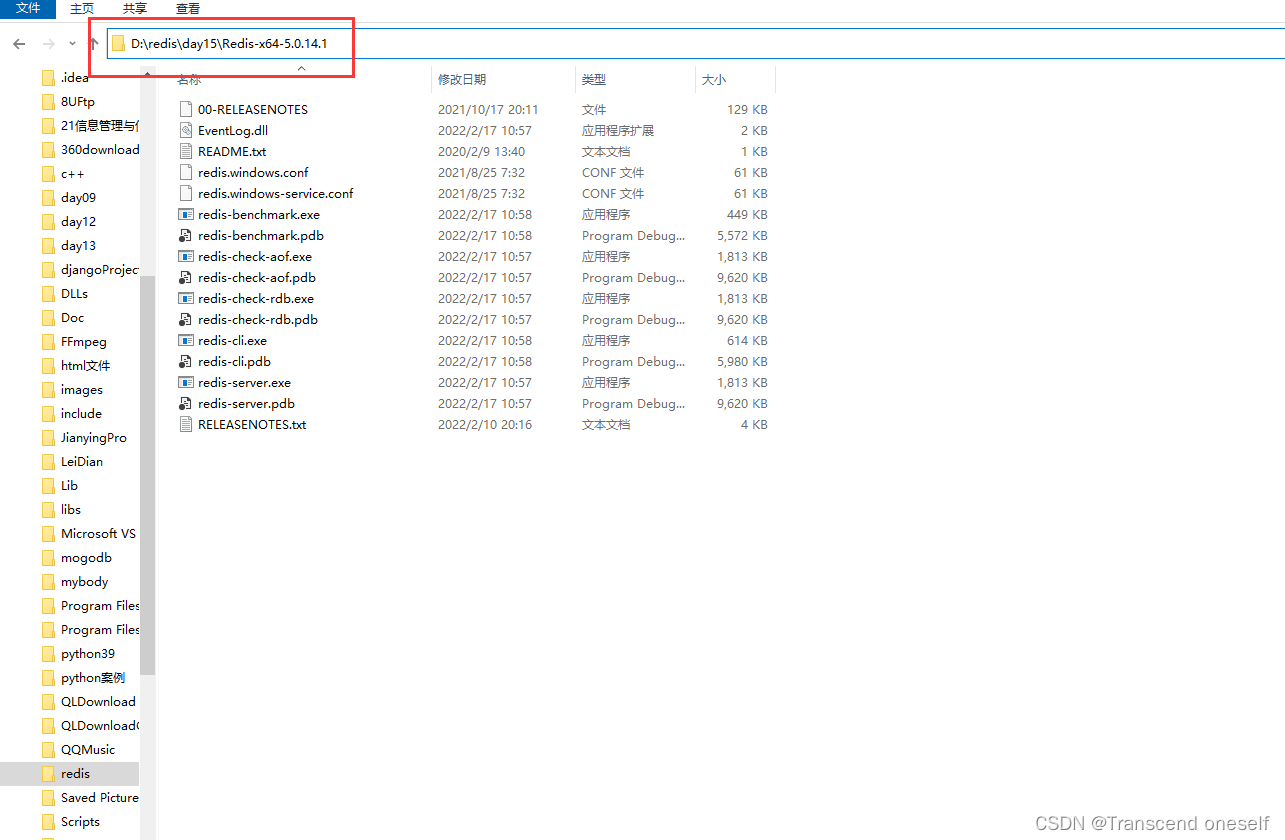Go up one folder level arrow
The width and height of the screenshot is (1285, 840).
[93, 44]
